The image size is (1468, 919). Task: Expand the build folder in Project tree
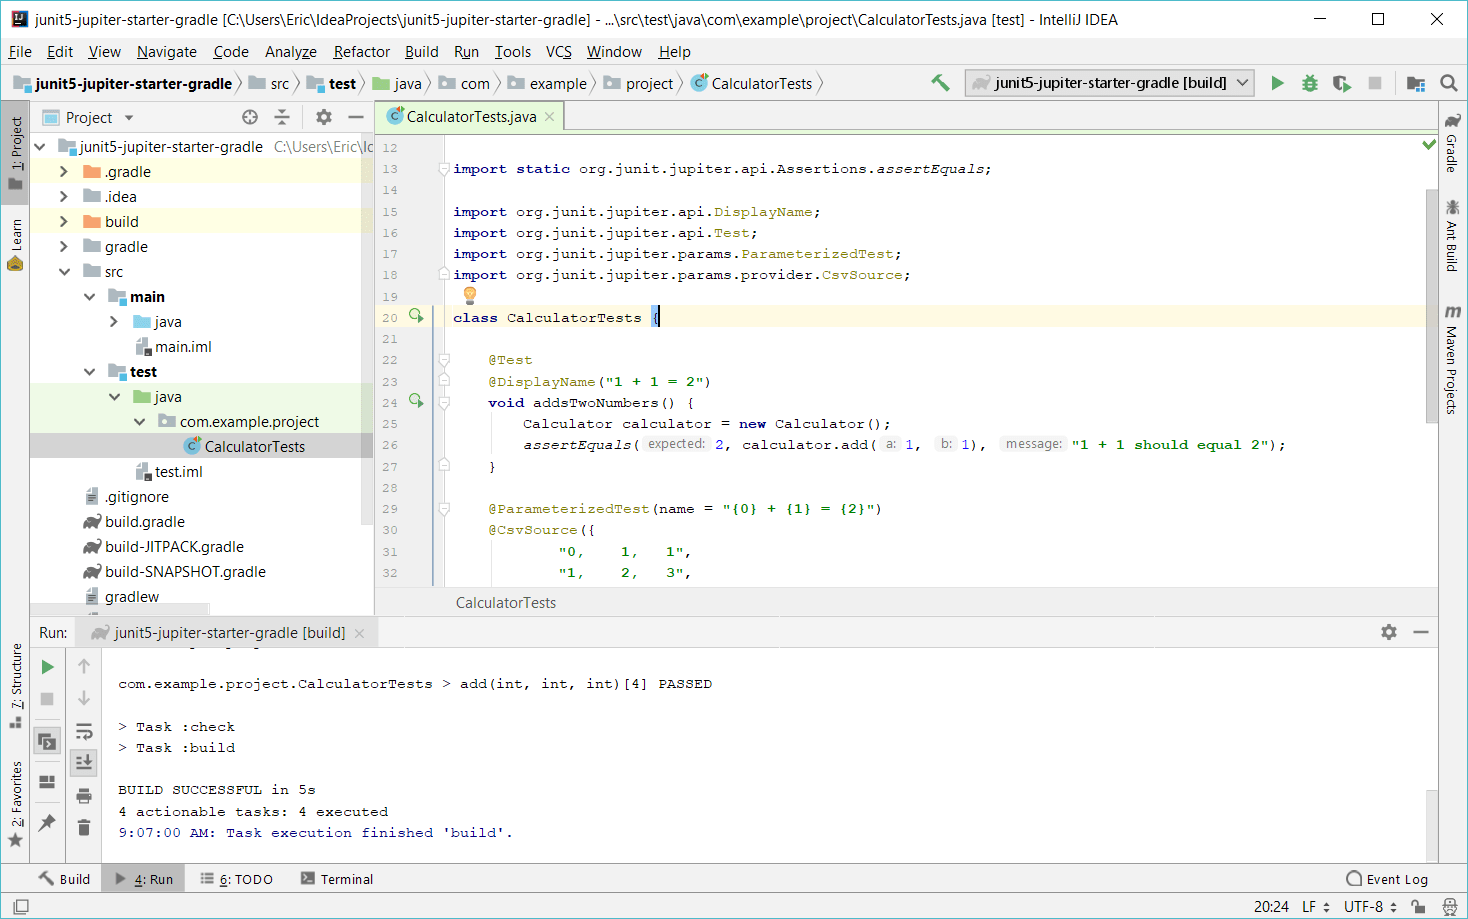[x=64, y=222]
